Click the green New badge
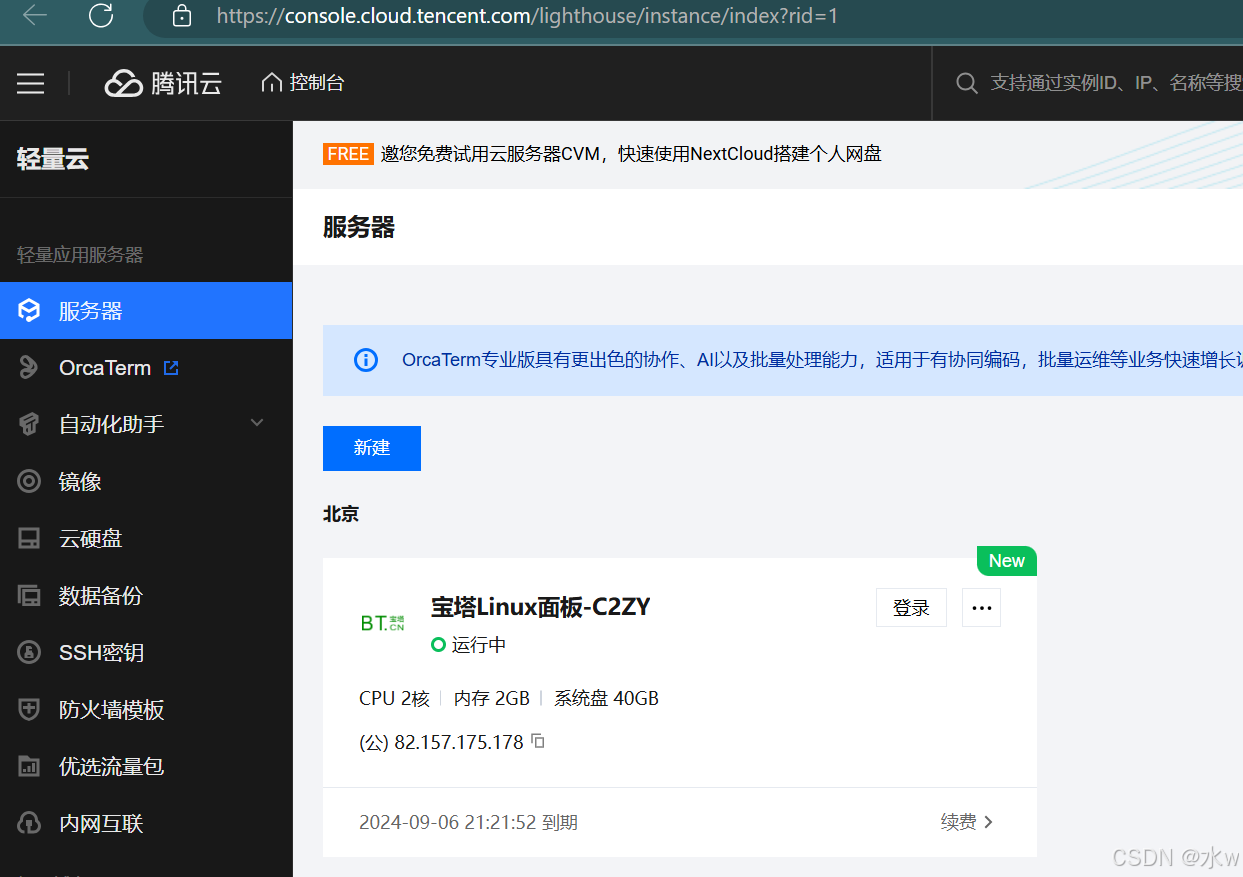 pyautogui.click(x=1006, y=561)
